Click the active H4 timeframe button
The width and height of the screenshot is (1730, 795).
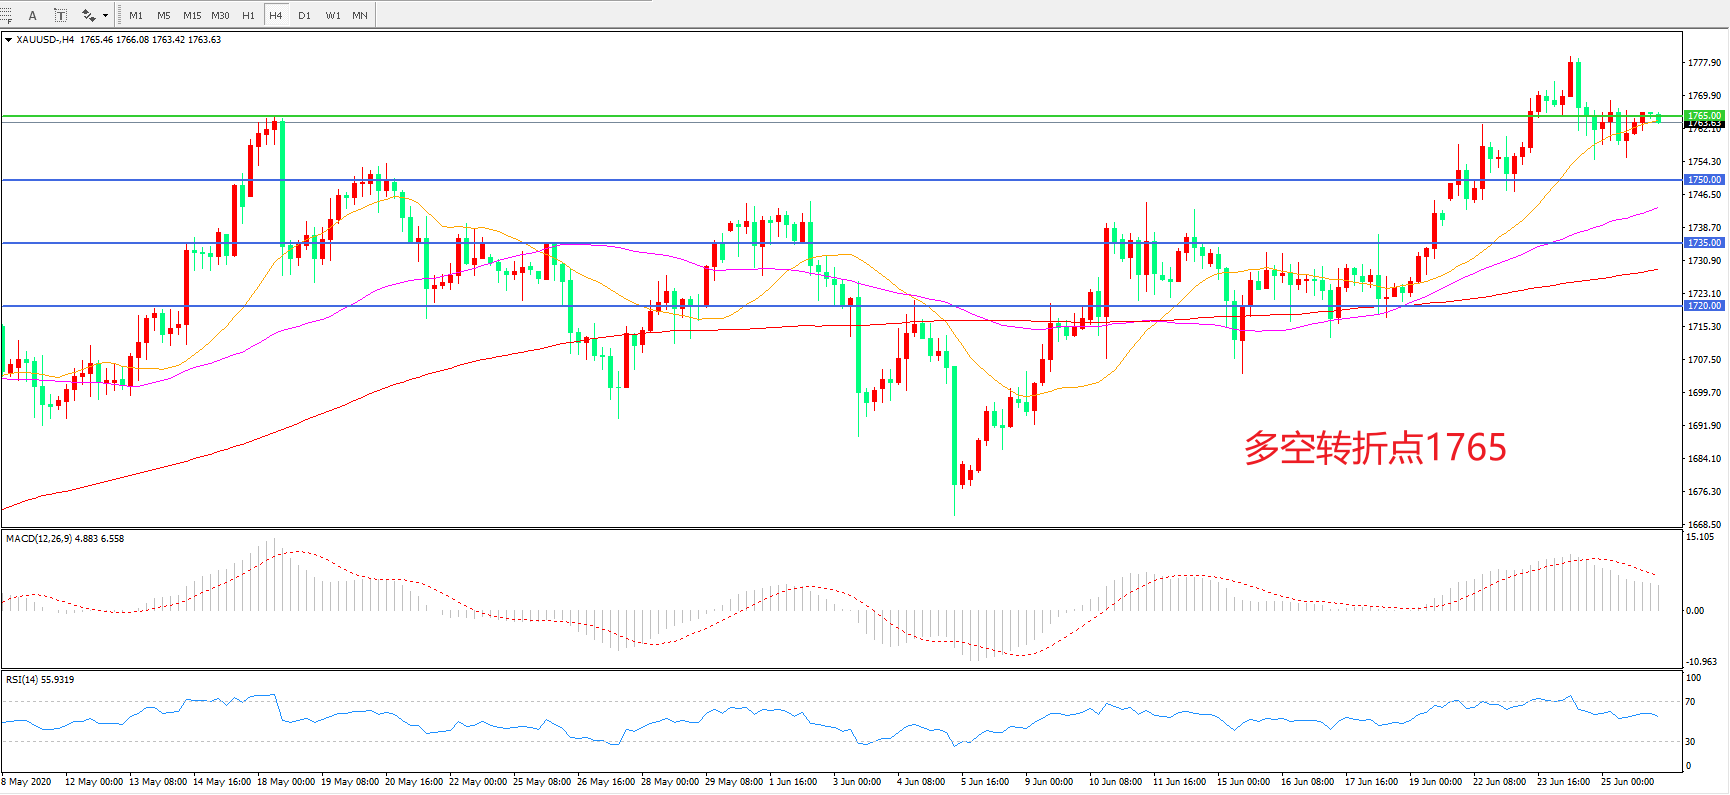pos(276,15)
